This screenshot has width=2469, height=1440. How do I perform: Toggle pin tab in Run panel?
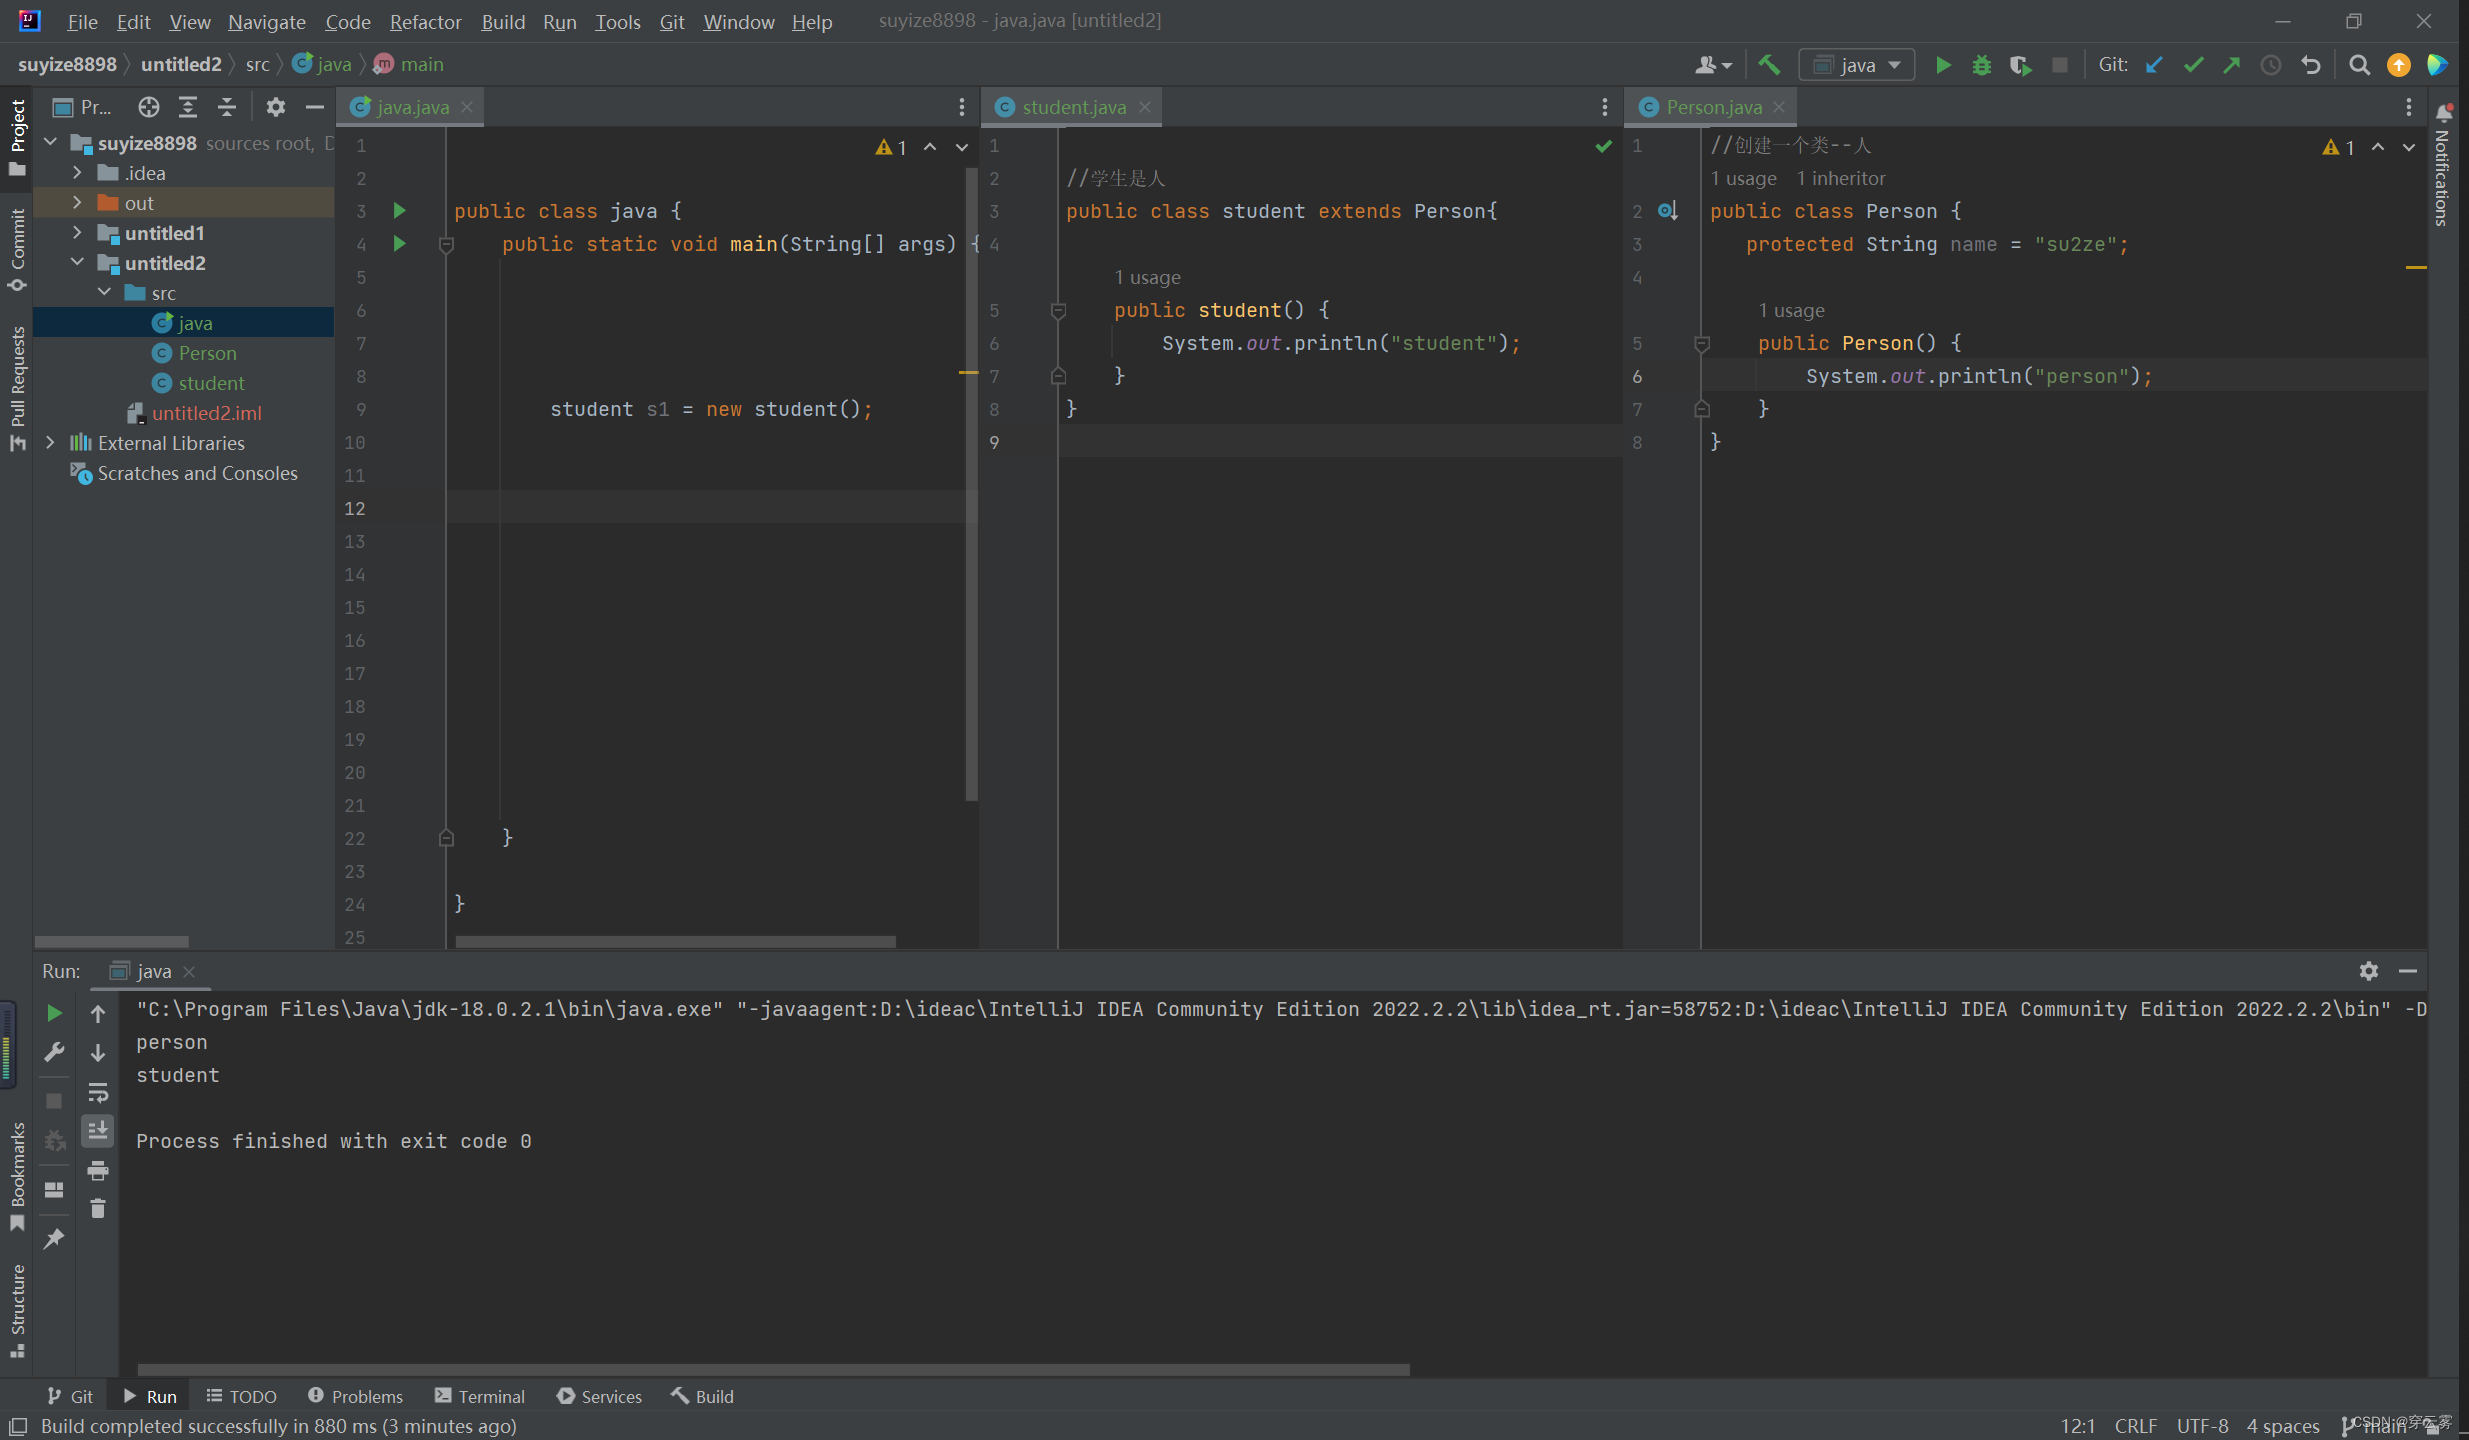pyautogui.click(x=54, y=1238)
